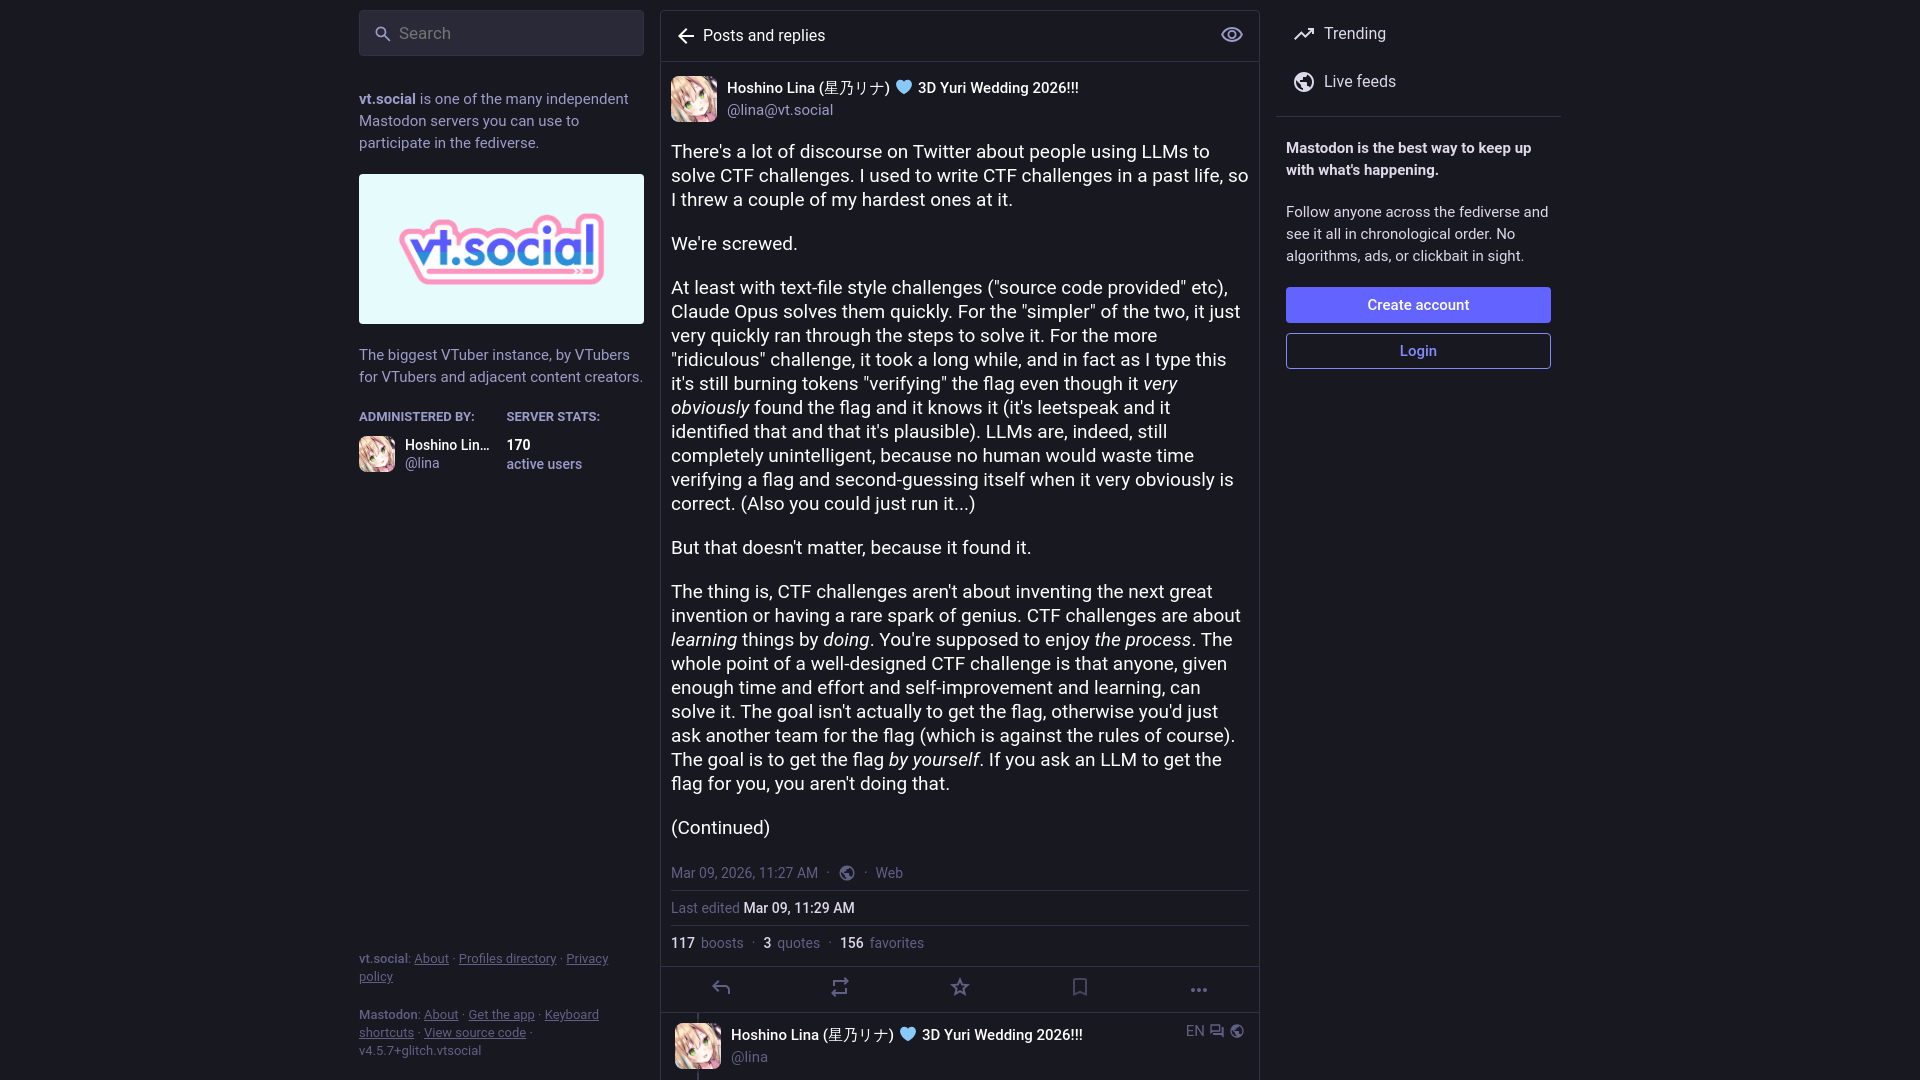
Task: Toggle the translate icon on the reply
Action: tap(1215, 1031)
